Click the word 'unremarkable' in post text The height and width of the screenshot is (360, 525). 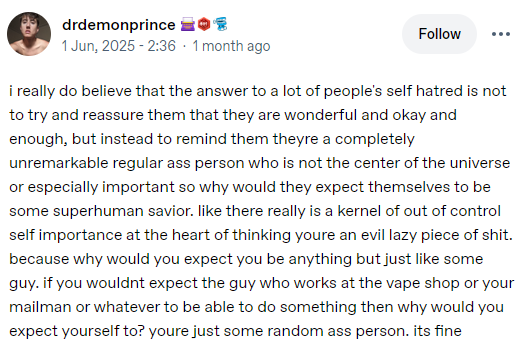coord(59,163)
